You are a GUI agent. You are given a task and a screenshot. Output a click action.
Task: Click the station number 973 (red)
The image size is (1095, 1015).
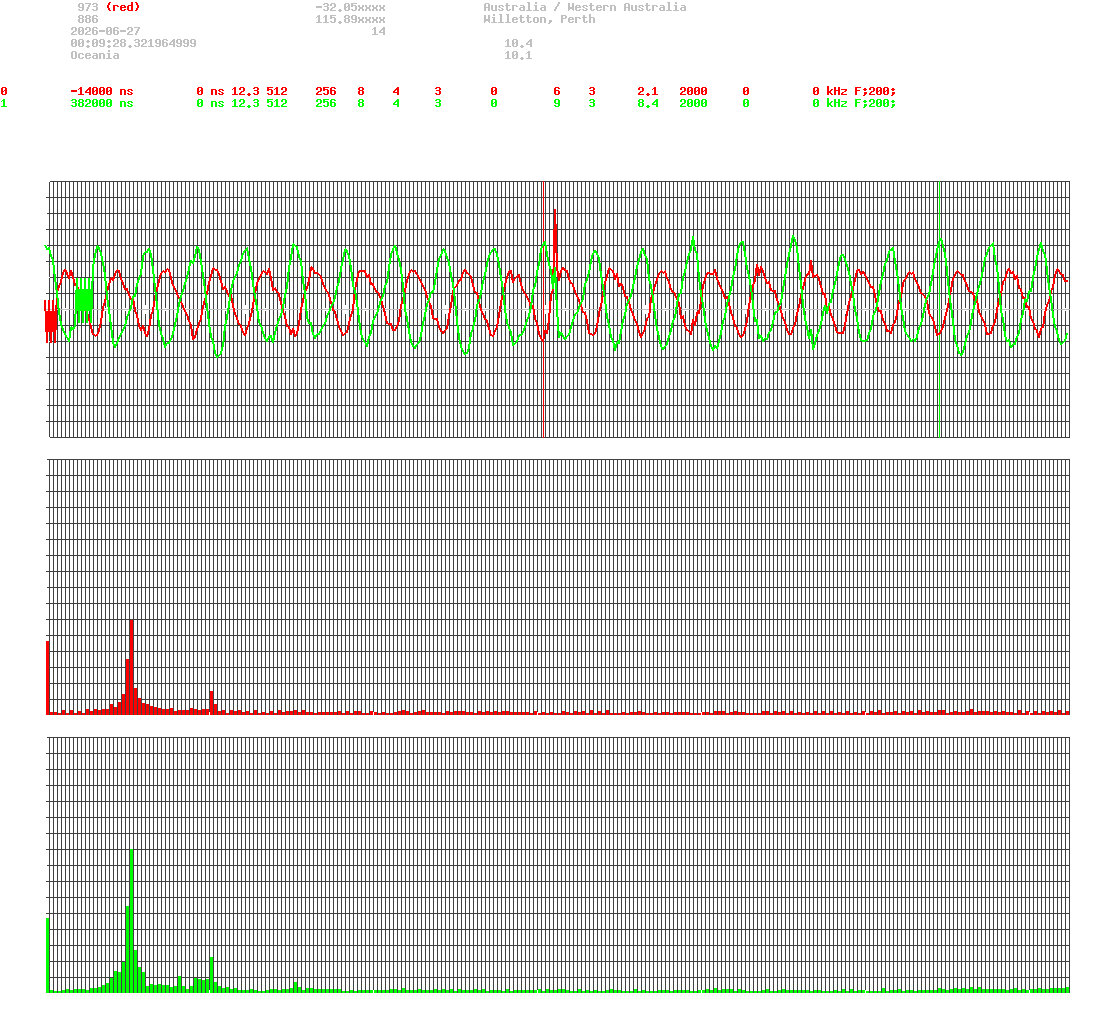point(108,7)
